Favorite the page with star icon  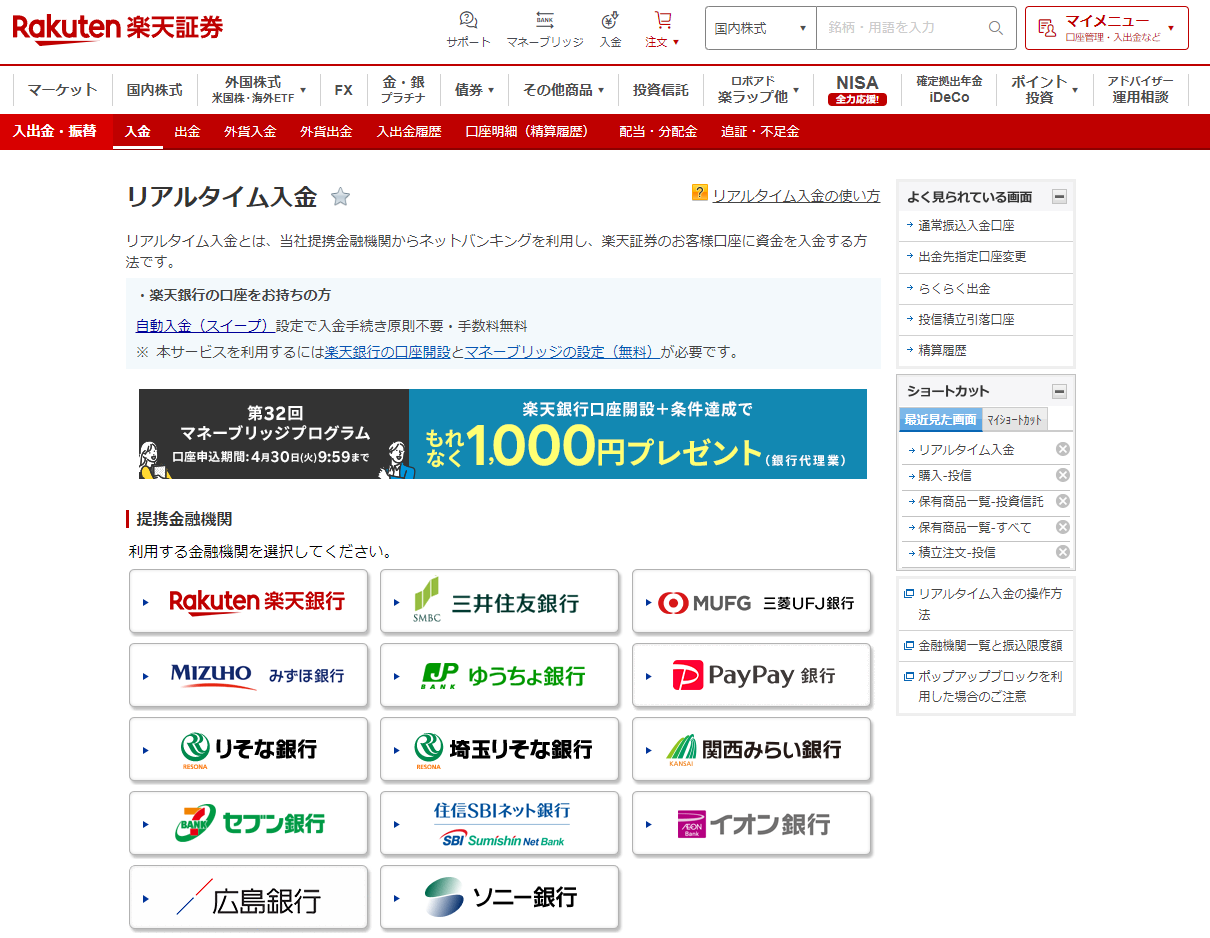pyautogui.click(x=341, y=197)
